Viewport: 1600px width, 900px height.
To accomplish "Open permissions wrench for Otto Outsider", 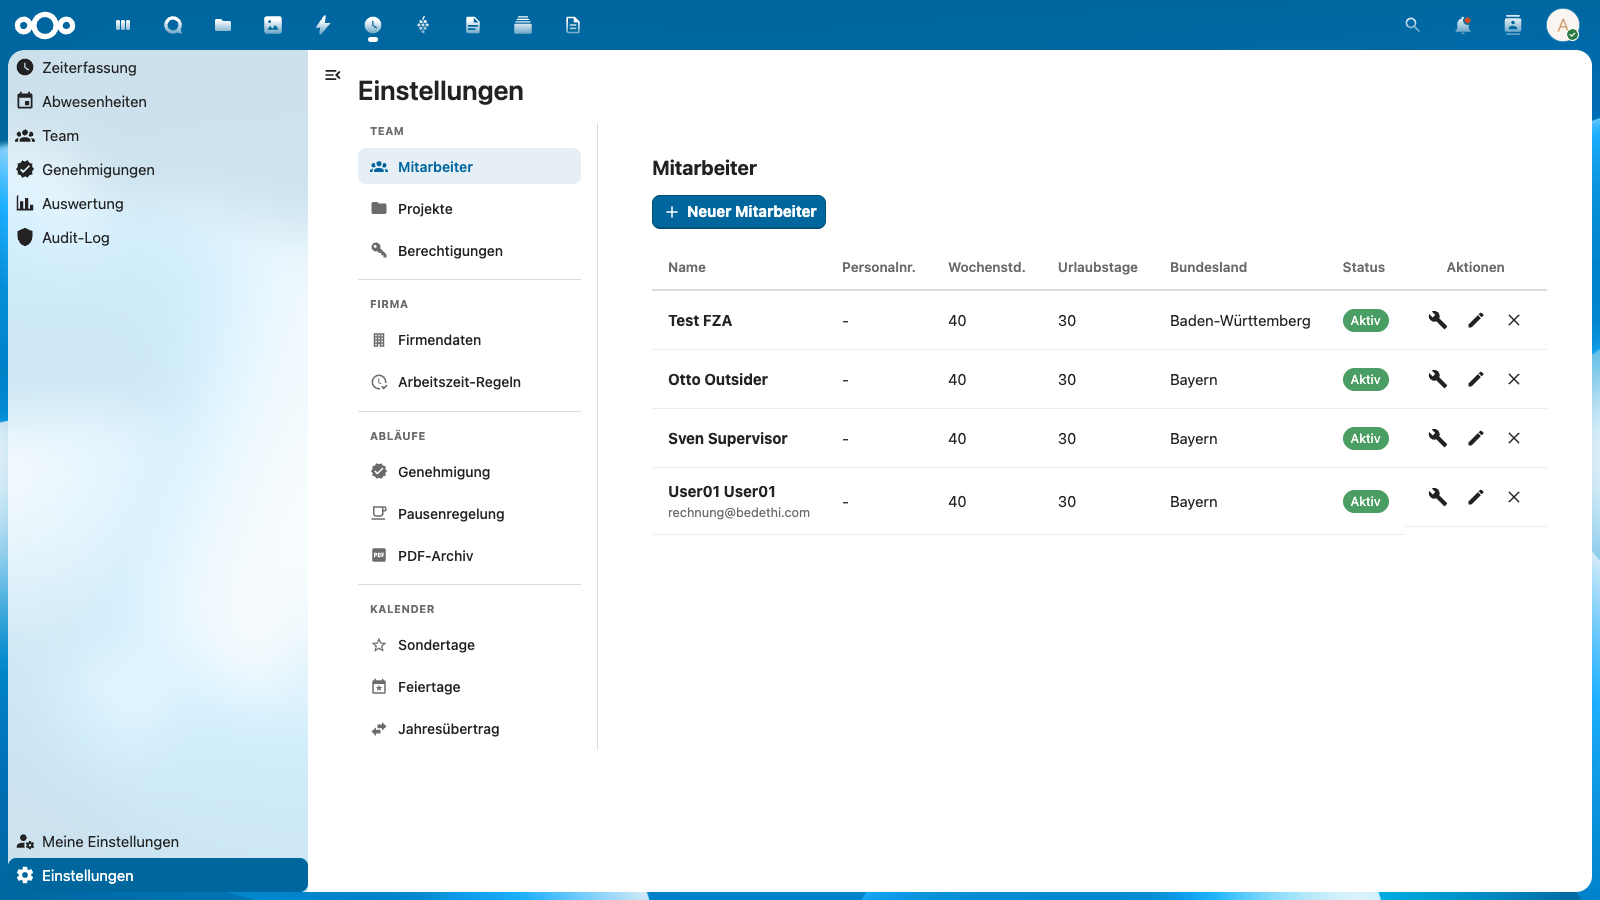I will [x=1438, y=379].
